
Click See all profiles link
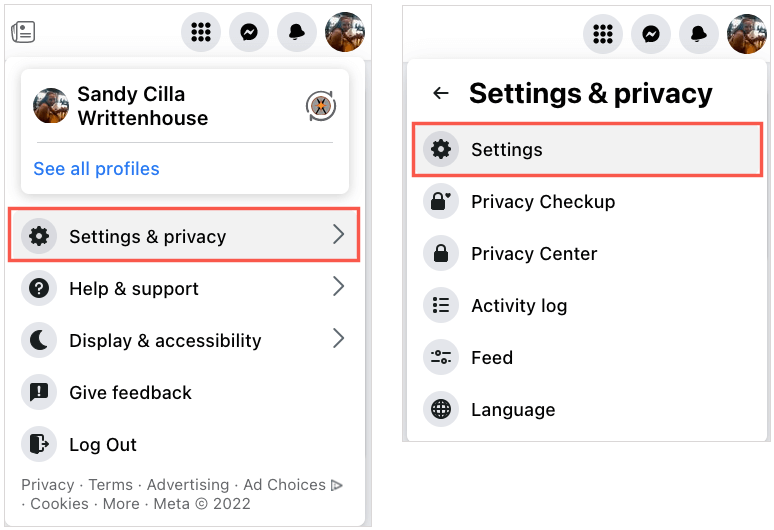[96, 169]
